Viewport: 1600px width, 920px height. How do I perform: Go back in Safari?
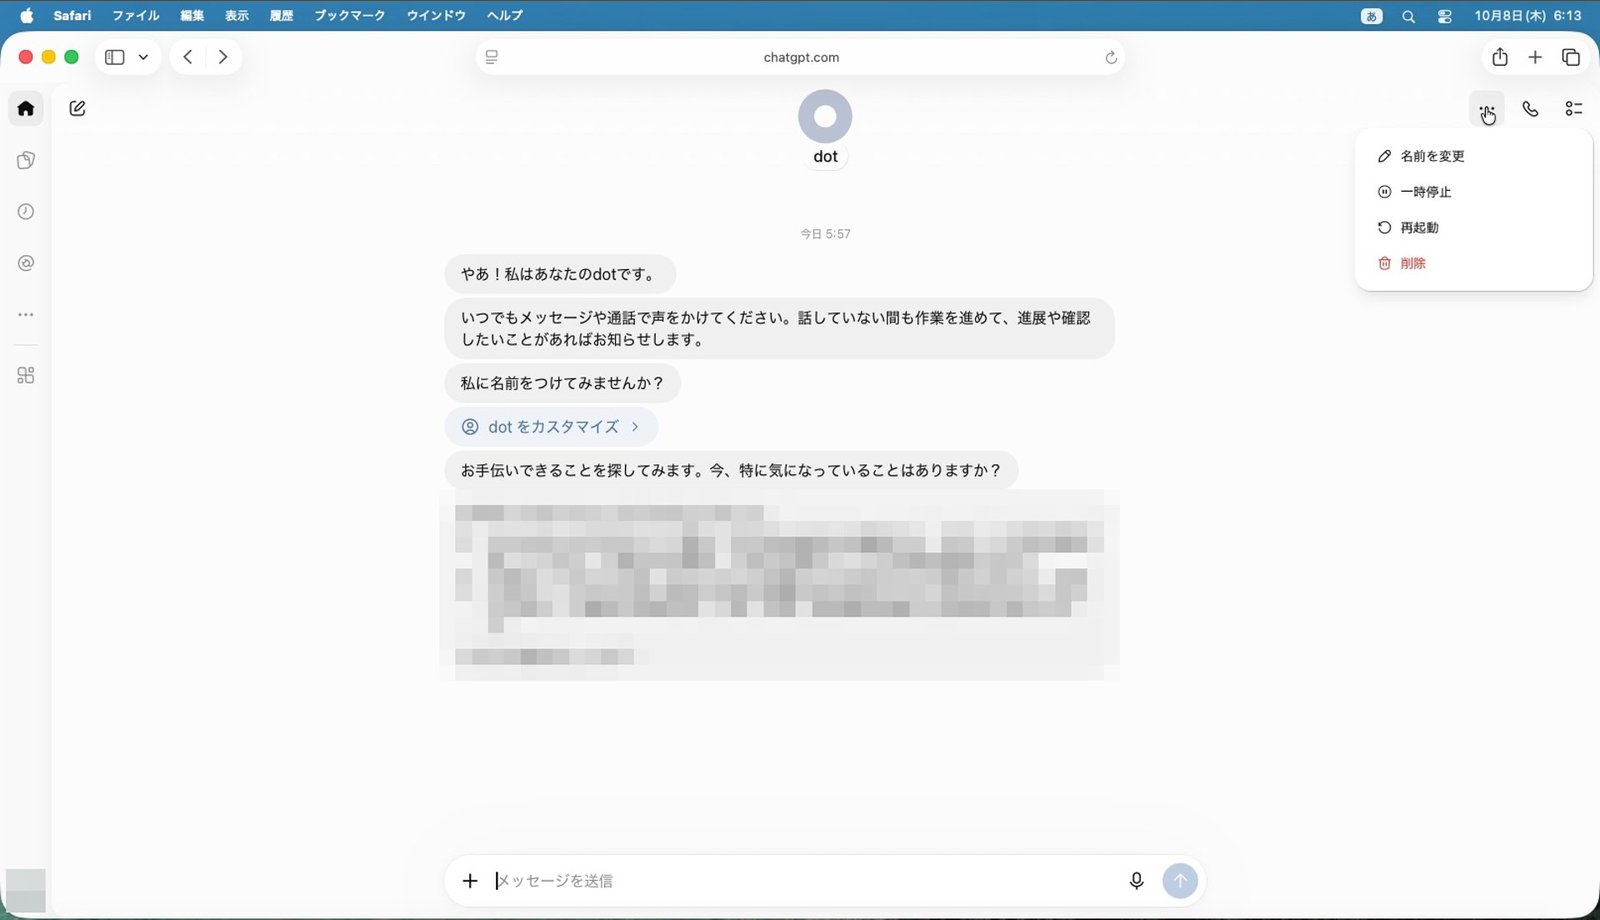(188, 57)
